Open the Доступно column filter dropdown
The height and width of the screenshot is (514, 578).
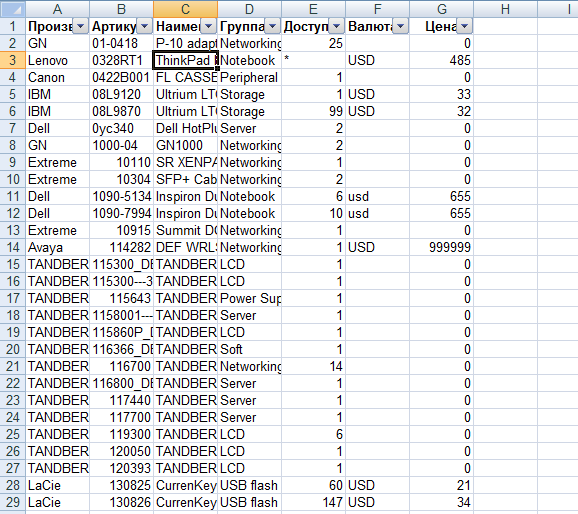click(336, 26)
